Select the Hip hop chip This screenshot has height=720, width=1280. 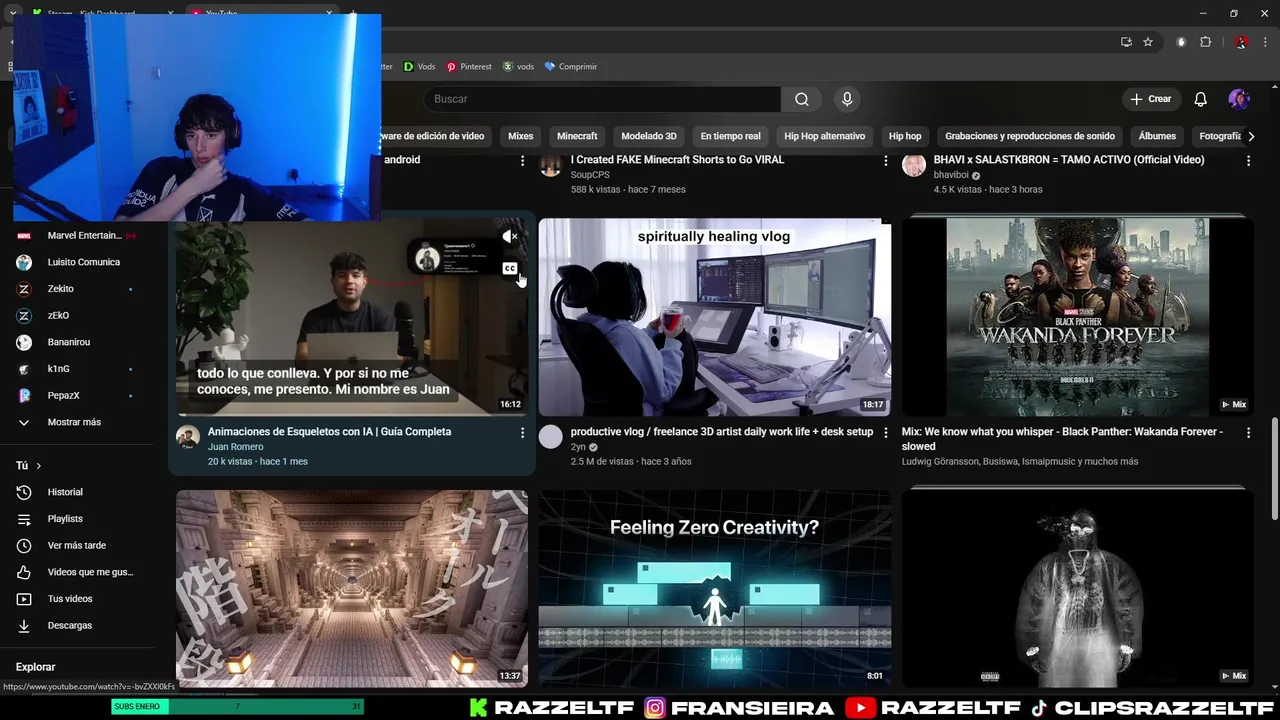tap(905, 136)
